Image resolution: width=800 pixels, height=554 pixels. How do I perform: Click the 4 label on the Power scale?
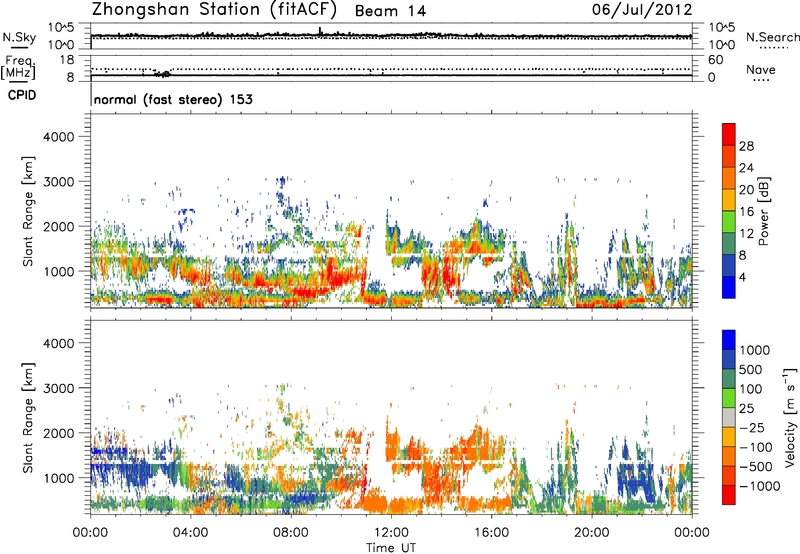coord(743,277)
